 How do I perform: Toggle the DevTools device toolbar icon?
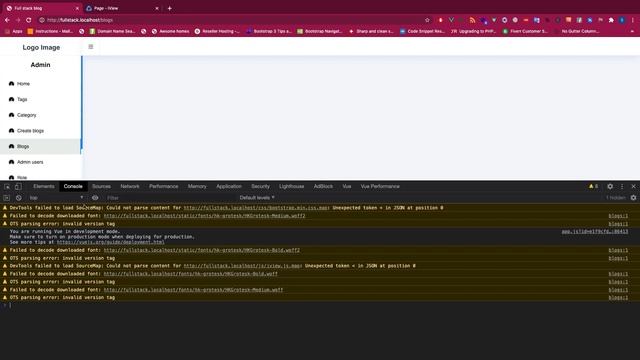pyautogui.click(x=18, y=186)
